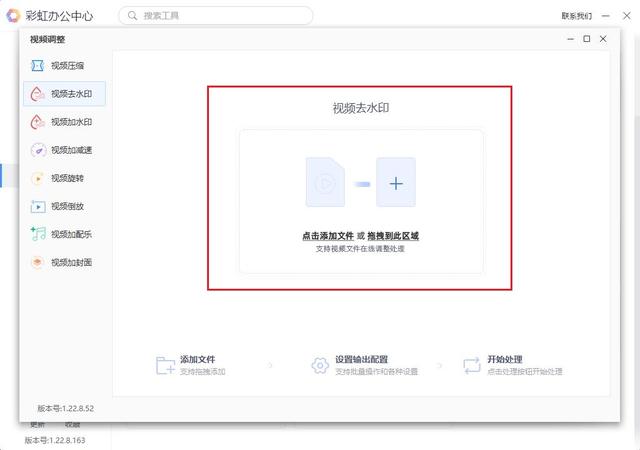640x450 pixels.
Task: Close the 彩虹办公中心 main window
Action: click(x=627, y=16)
